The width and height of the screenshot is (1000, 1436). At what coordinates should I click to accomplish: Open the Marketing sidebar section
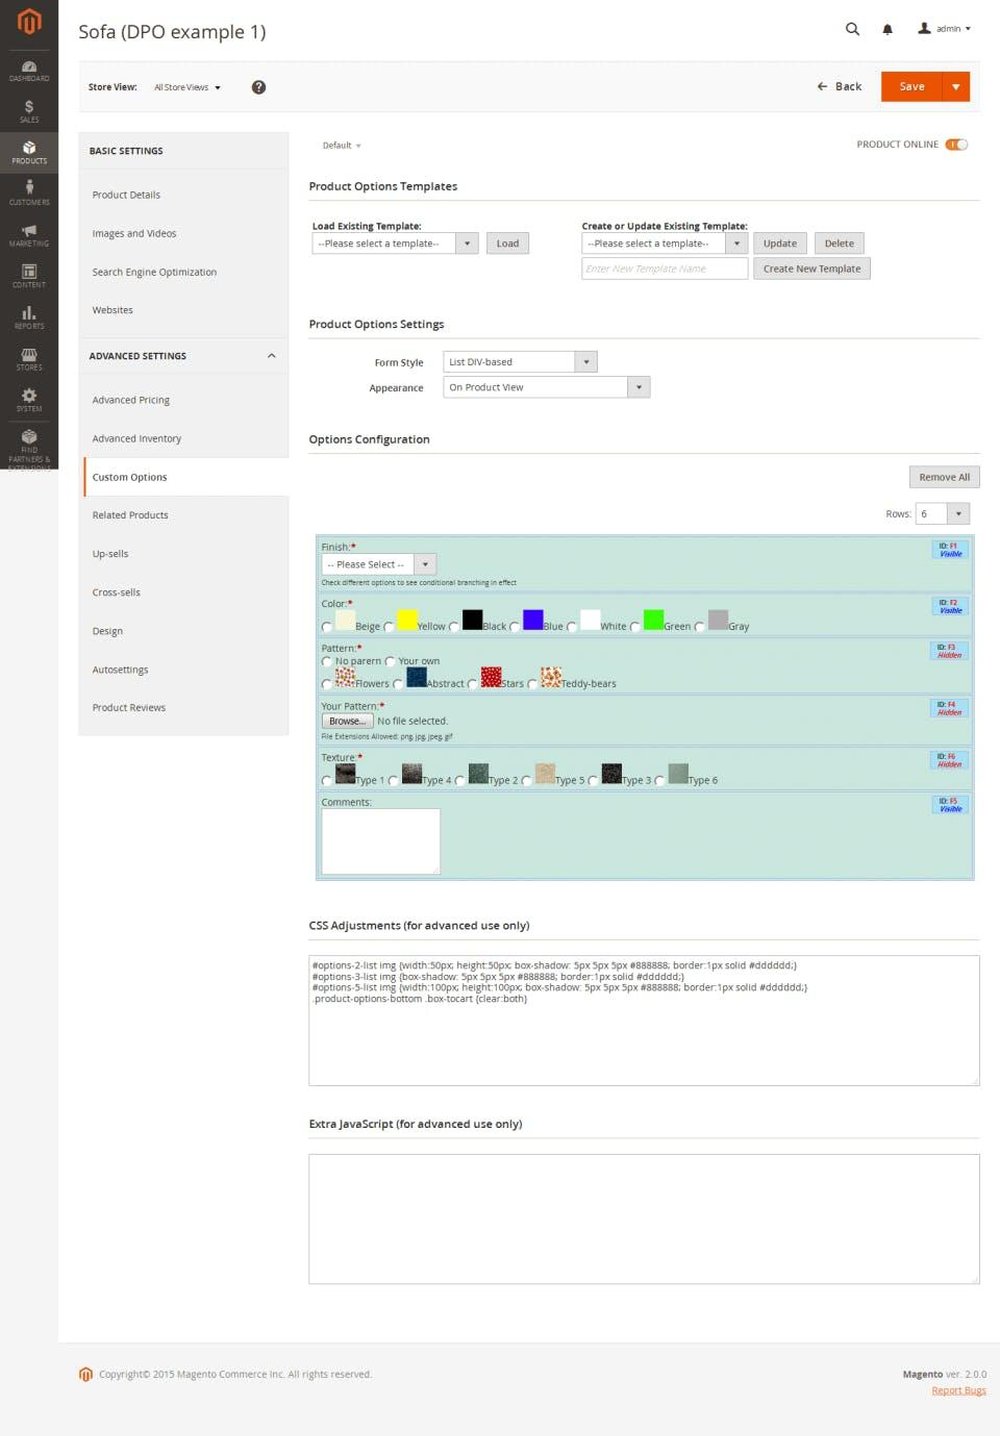[x=29, y=235]
